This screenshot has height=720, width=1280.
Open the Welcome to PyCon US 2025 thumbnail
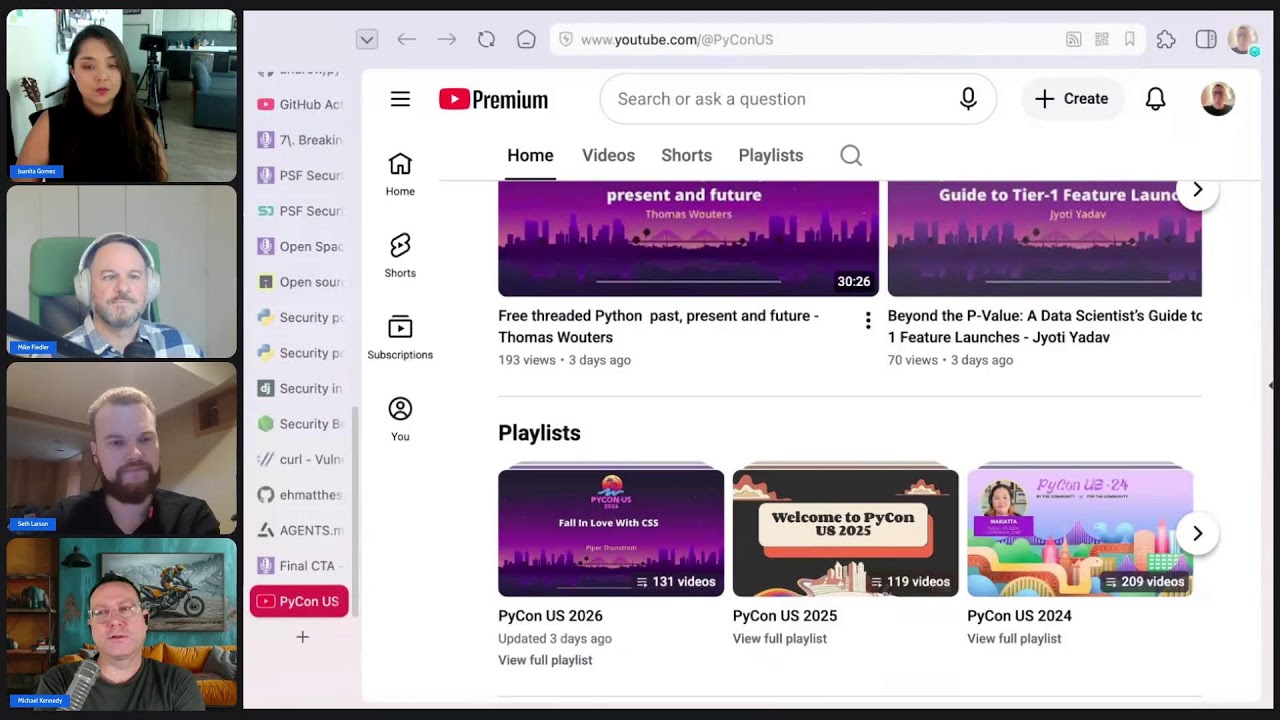pos(845,532)
